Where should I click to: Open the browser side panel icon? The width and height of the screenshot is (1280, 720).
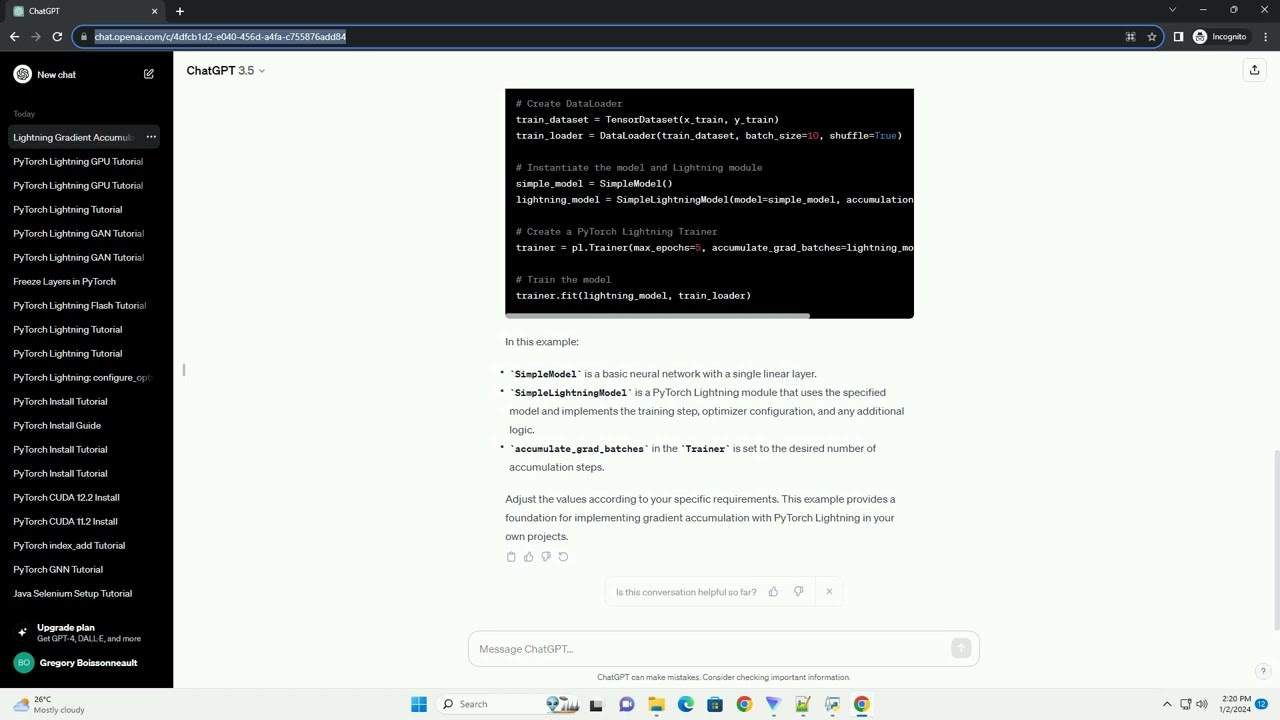tap(1178, 37)
